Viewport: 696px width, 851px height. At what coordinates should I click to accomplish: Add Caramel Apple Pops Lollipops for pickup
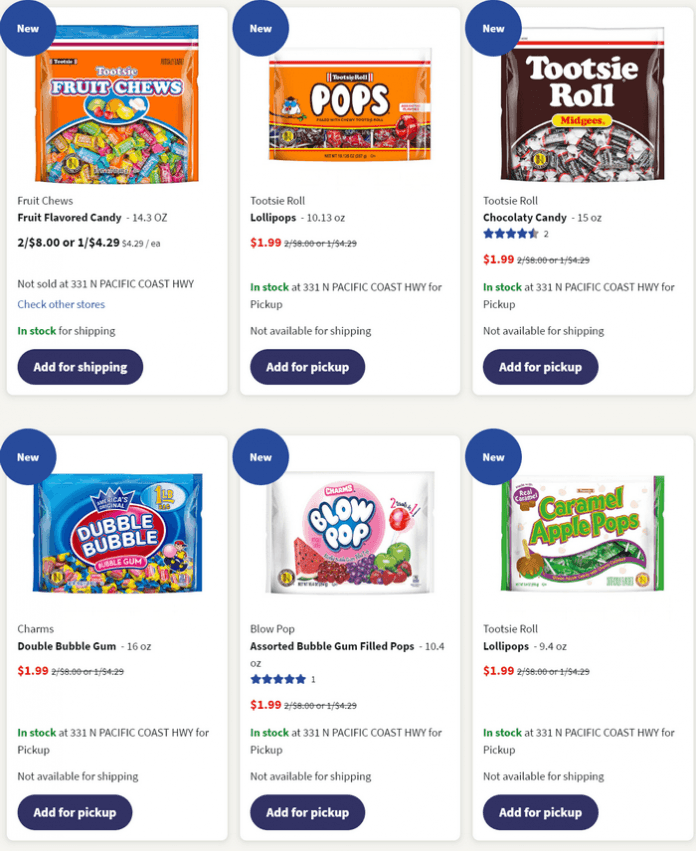pyautogui.click(x=540, y=812)
